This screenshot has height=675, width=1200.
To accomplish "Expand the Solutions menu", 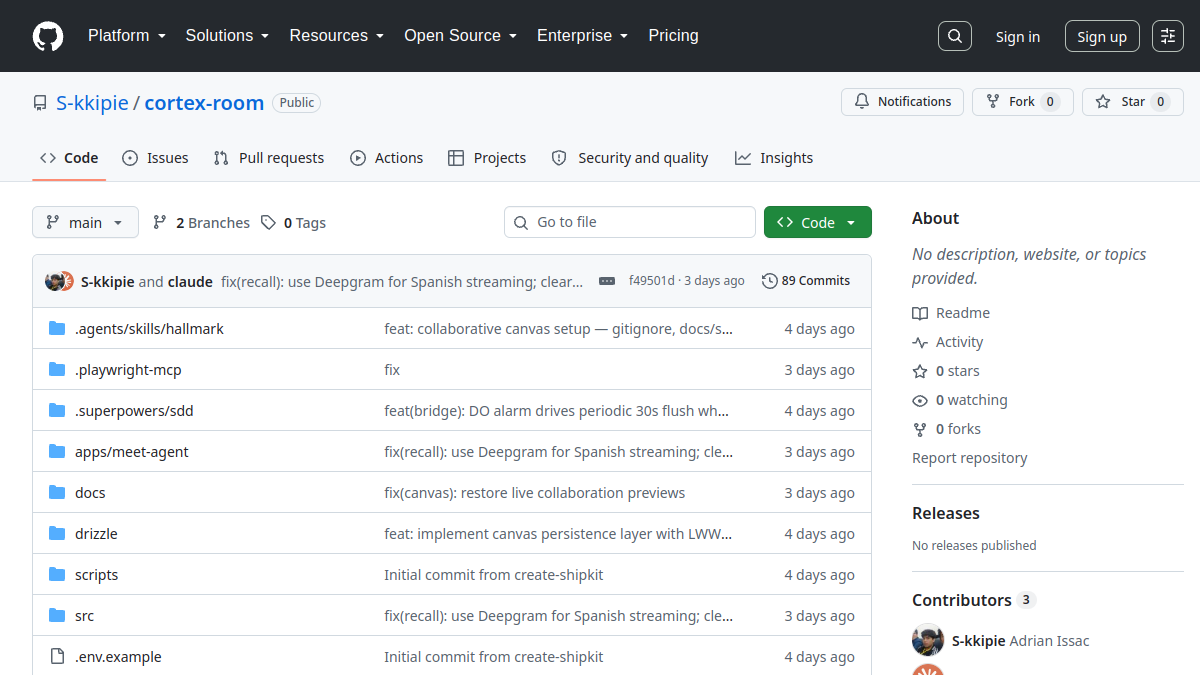I will 227,36.
